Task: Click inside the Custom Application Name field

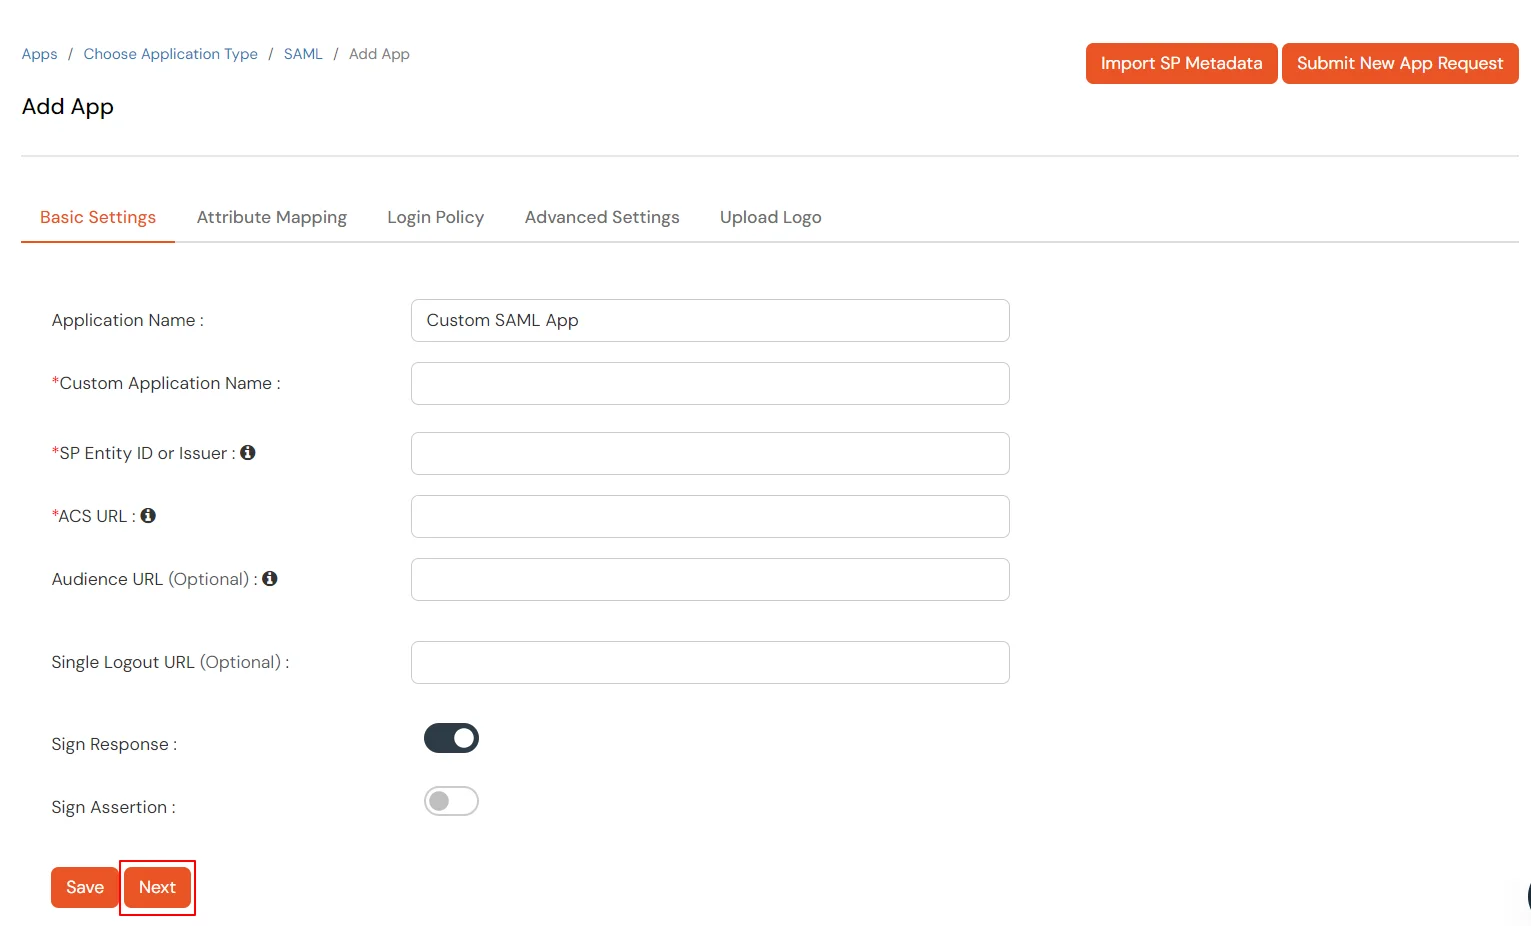Action: tap(709, 383)
